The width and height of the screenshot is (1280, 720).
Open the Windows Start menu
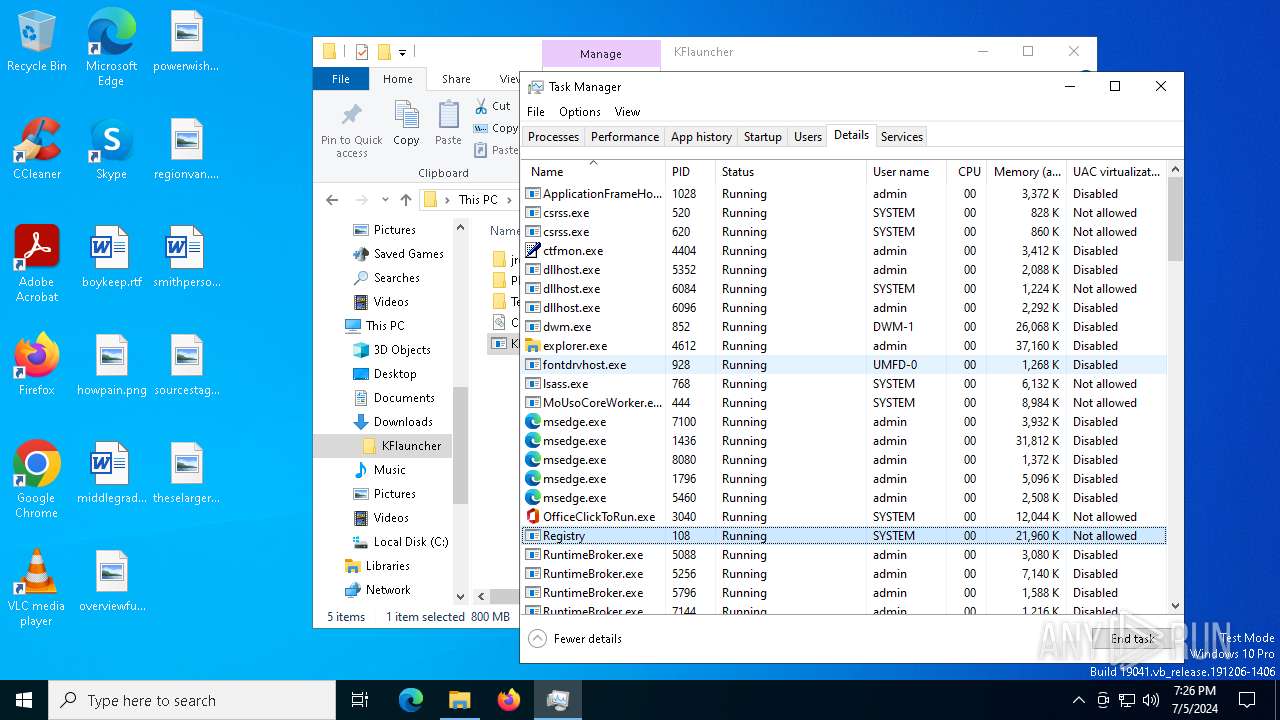pos(24,700)
